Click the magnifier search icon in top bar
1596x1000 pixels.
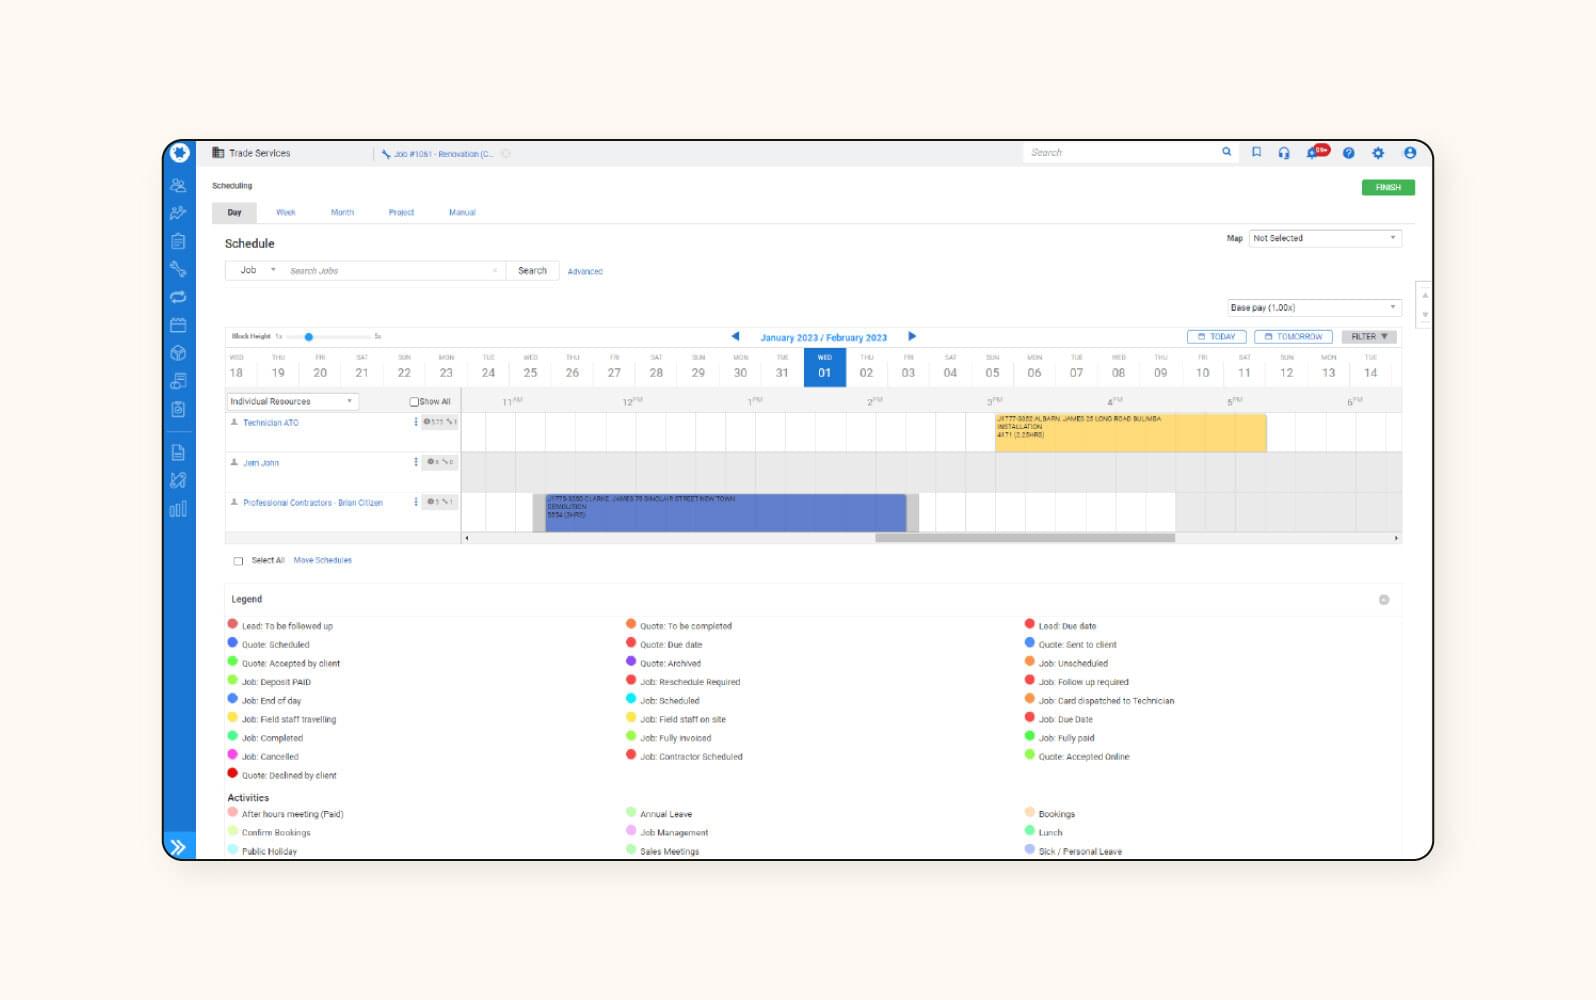click(x=1226, y=152)
